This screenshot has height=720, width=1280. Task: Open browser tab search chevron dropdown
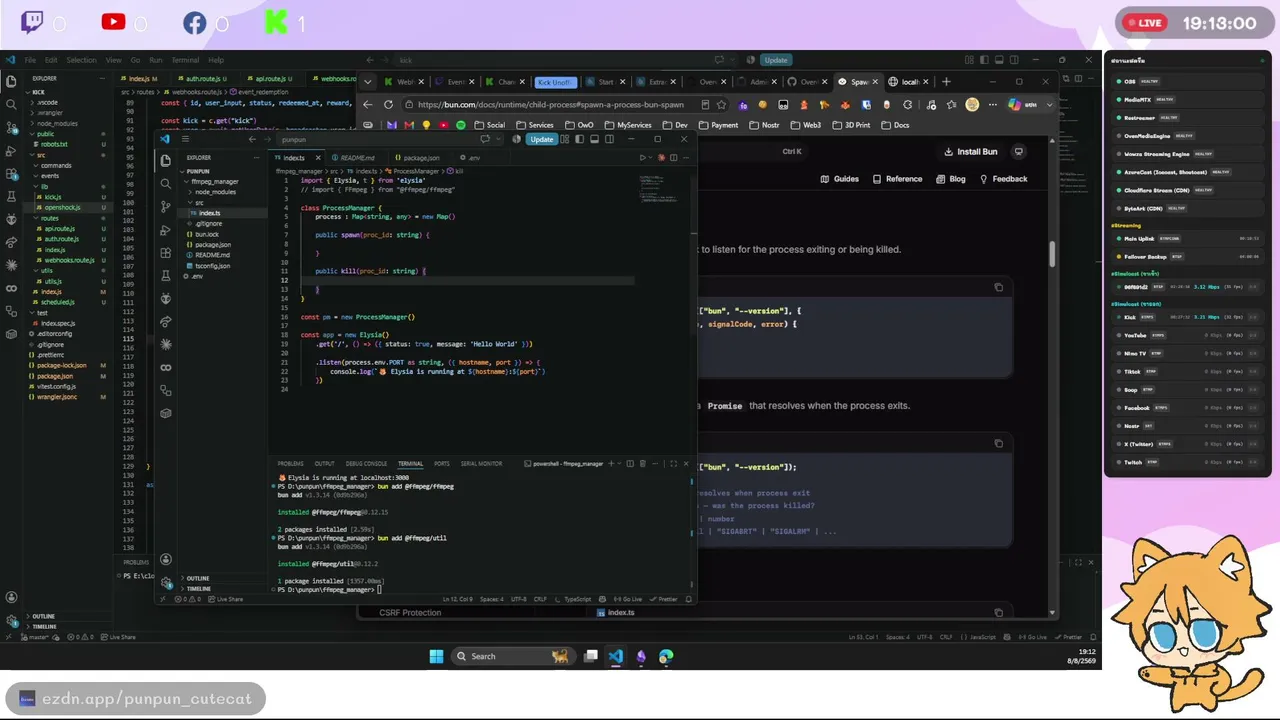click(368, 82)
